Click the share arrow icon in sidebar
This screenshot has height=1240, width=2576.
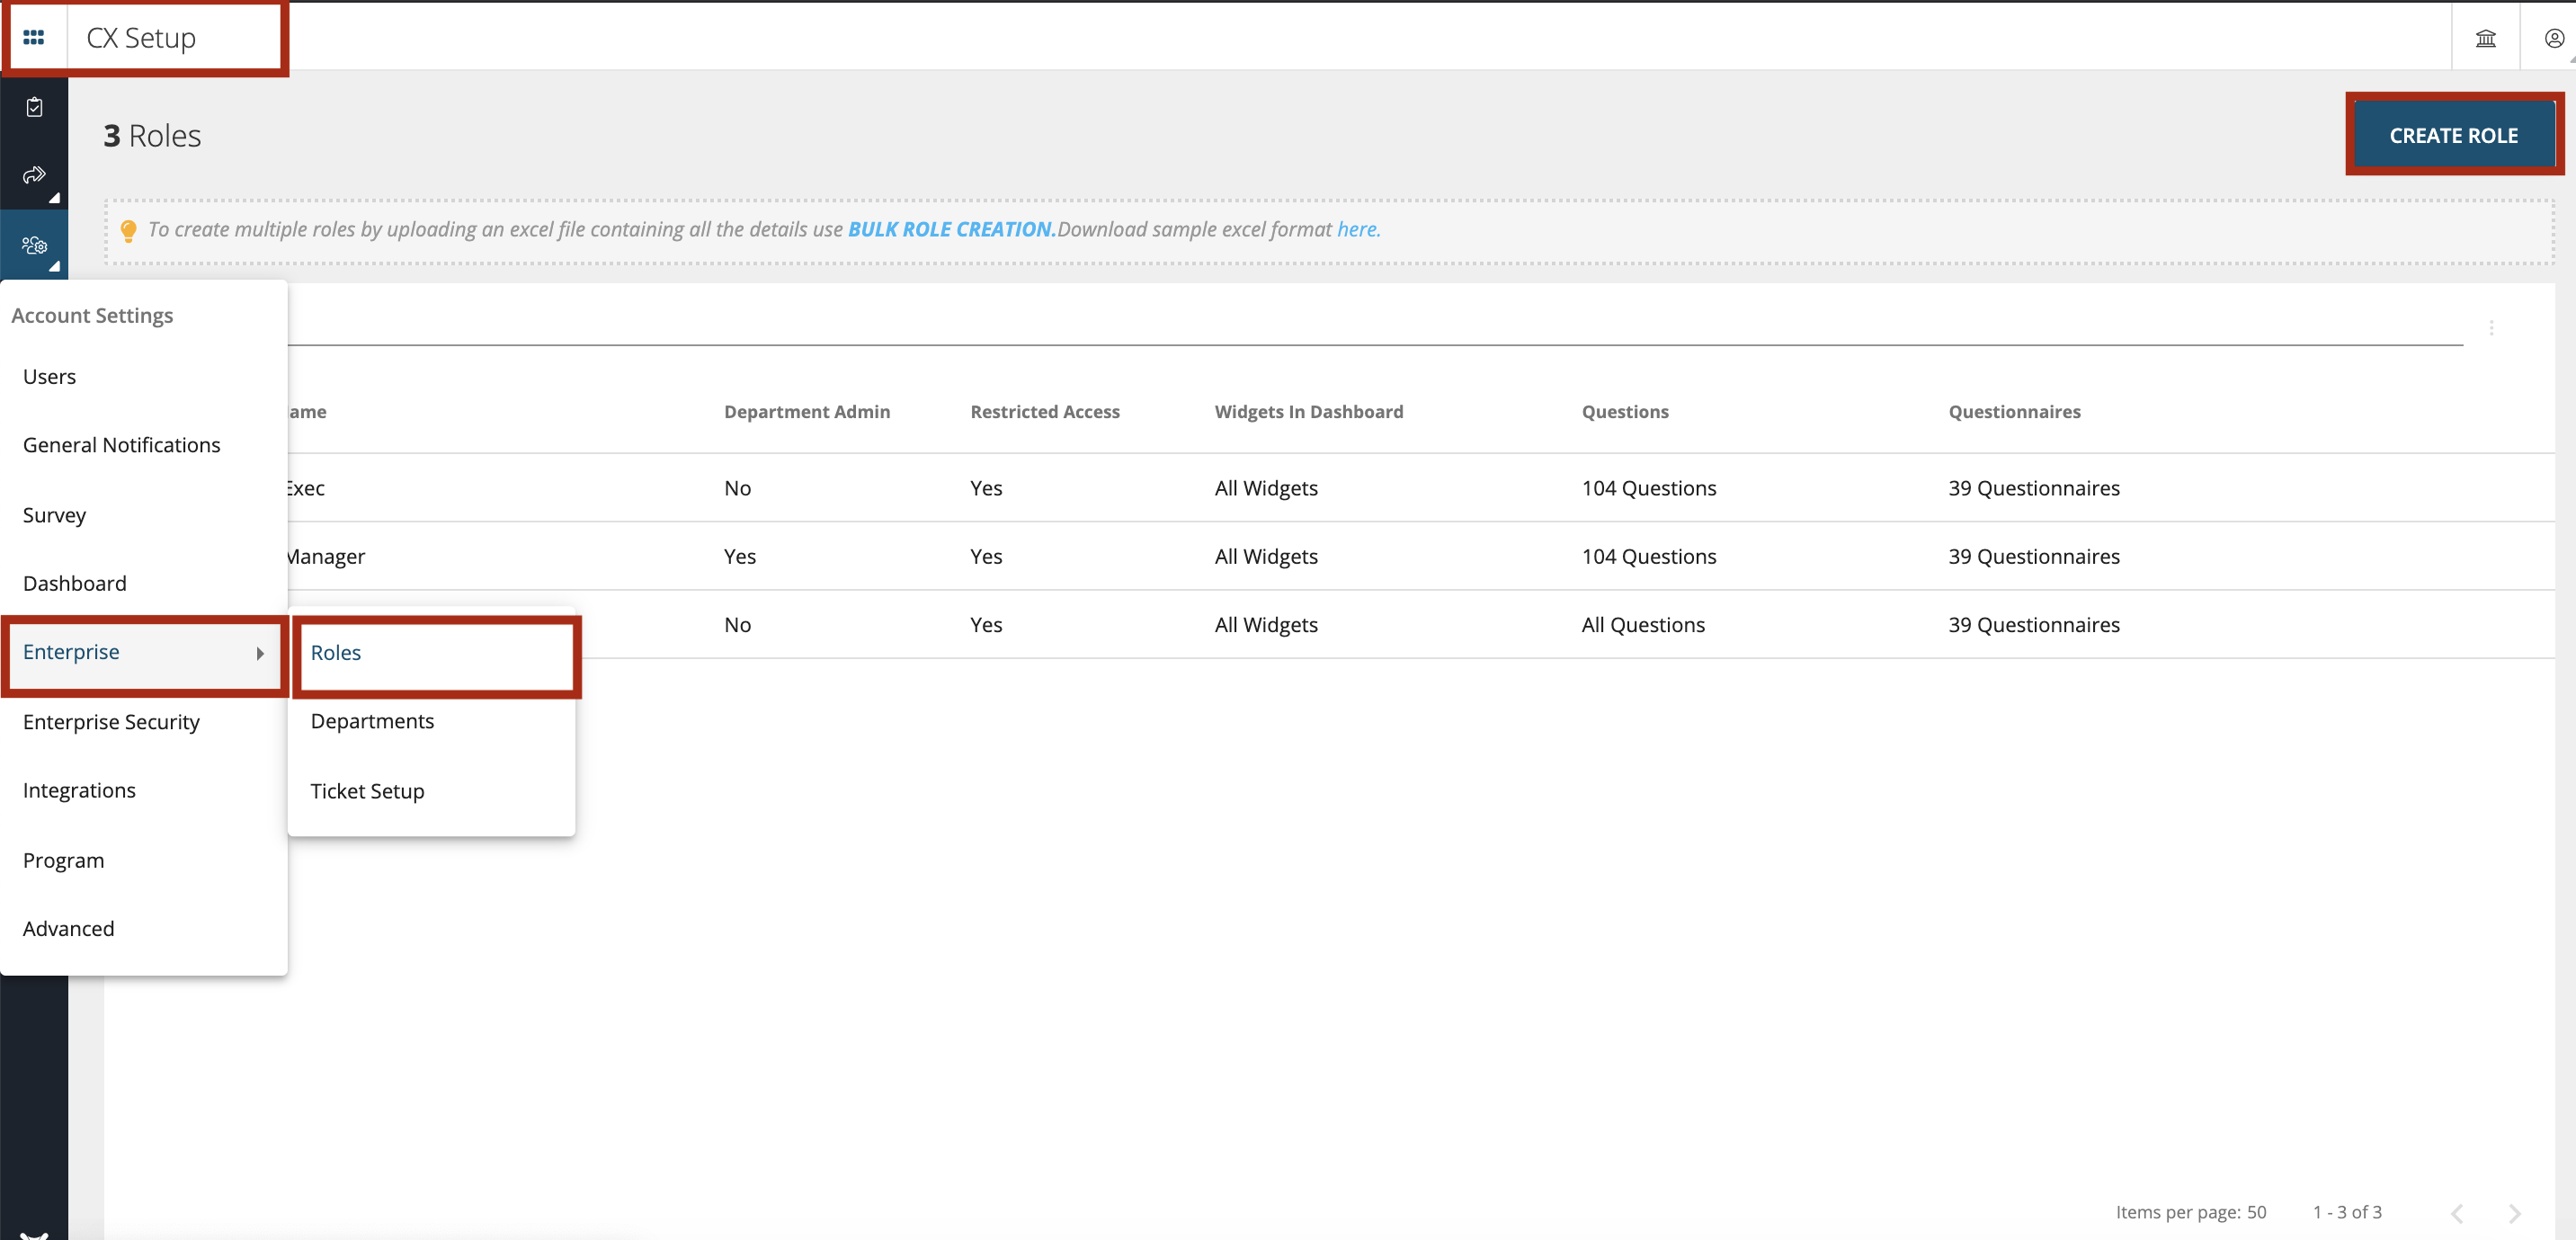34,175
